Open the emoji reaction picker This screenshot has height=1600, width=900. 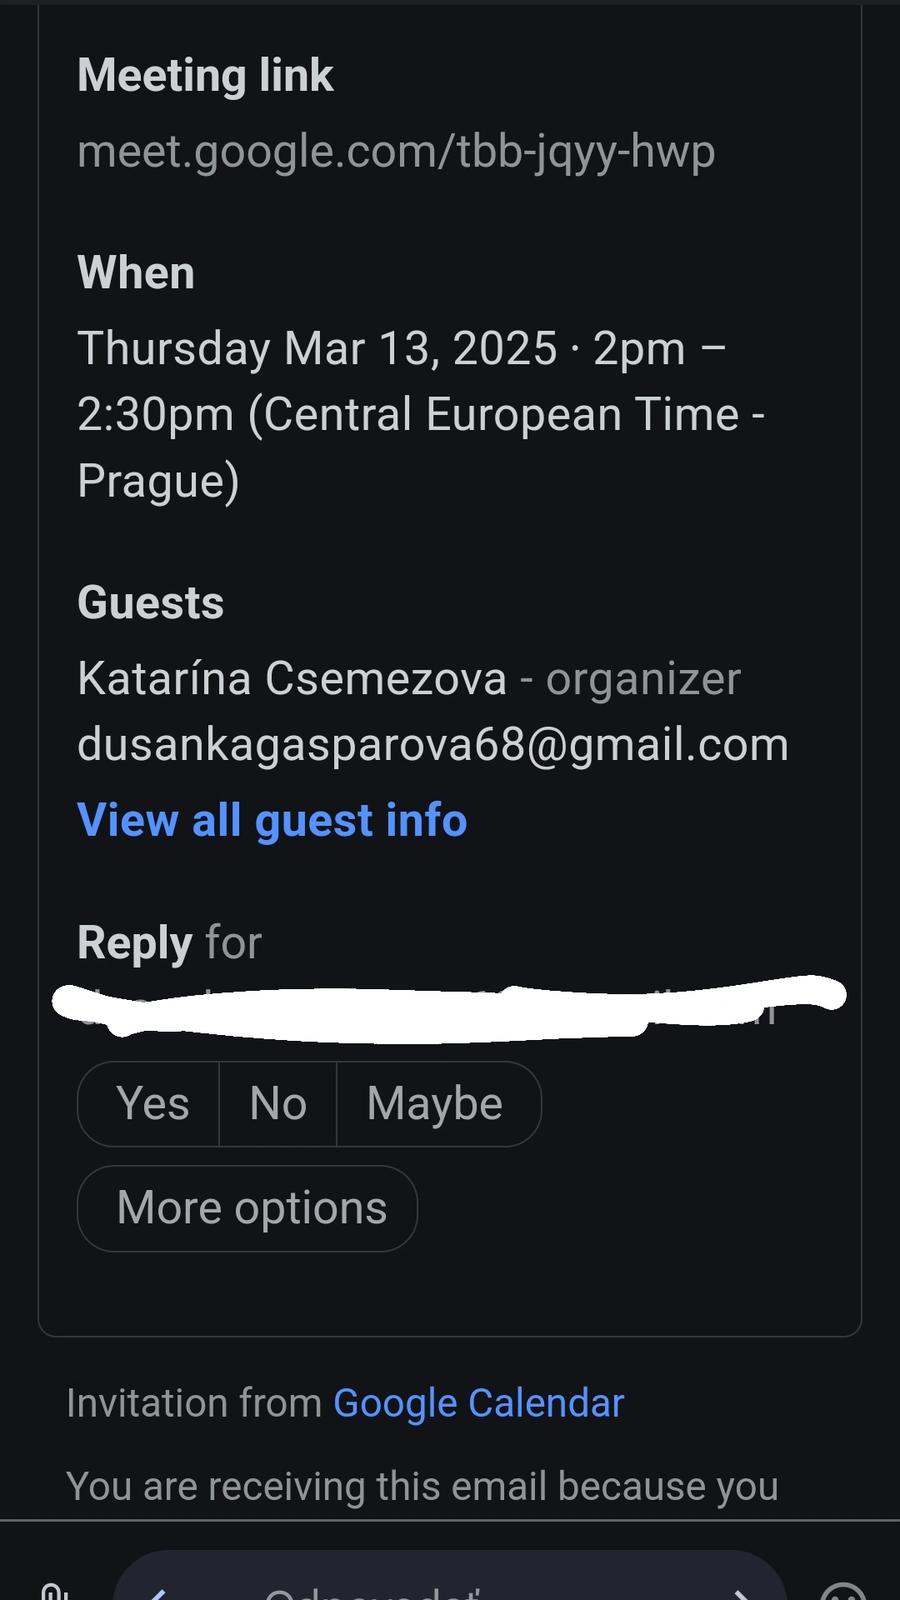(x=842, y=1591)
